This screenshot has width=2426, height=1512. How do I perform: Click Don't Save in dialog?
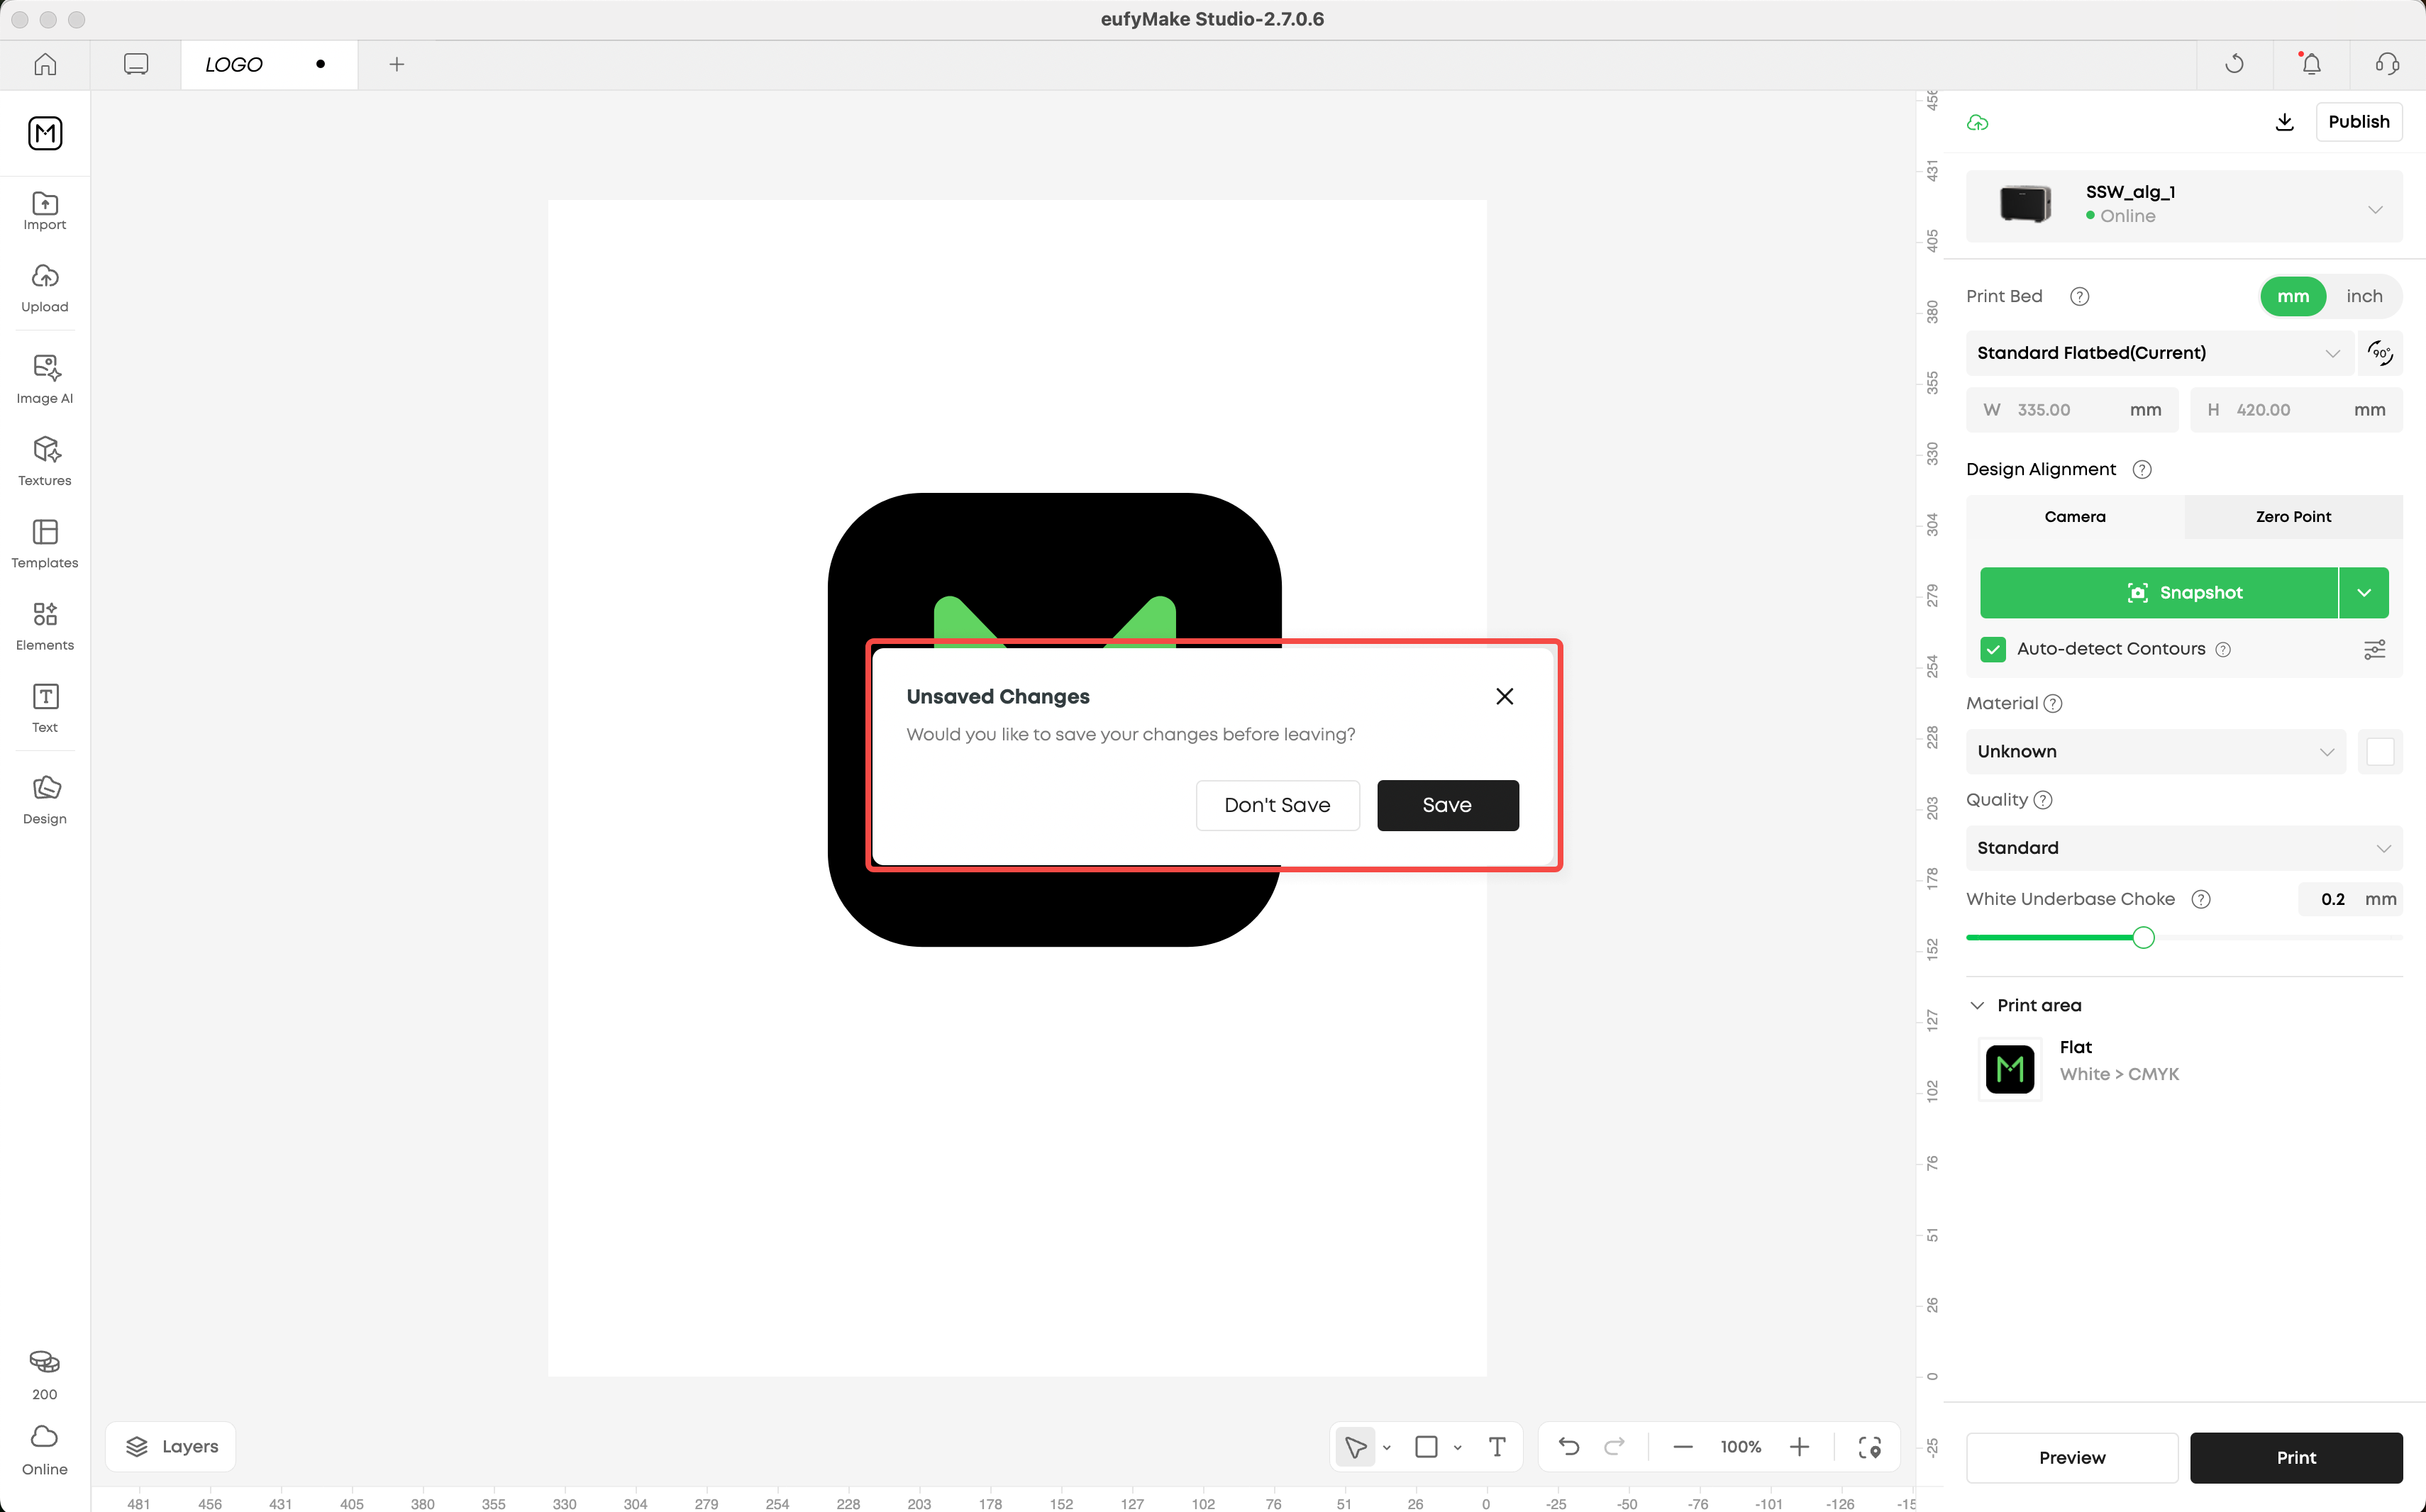1277,805
